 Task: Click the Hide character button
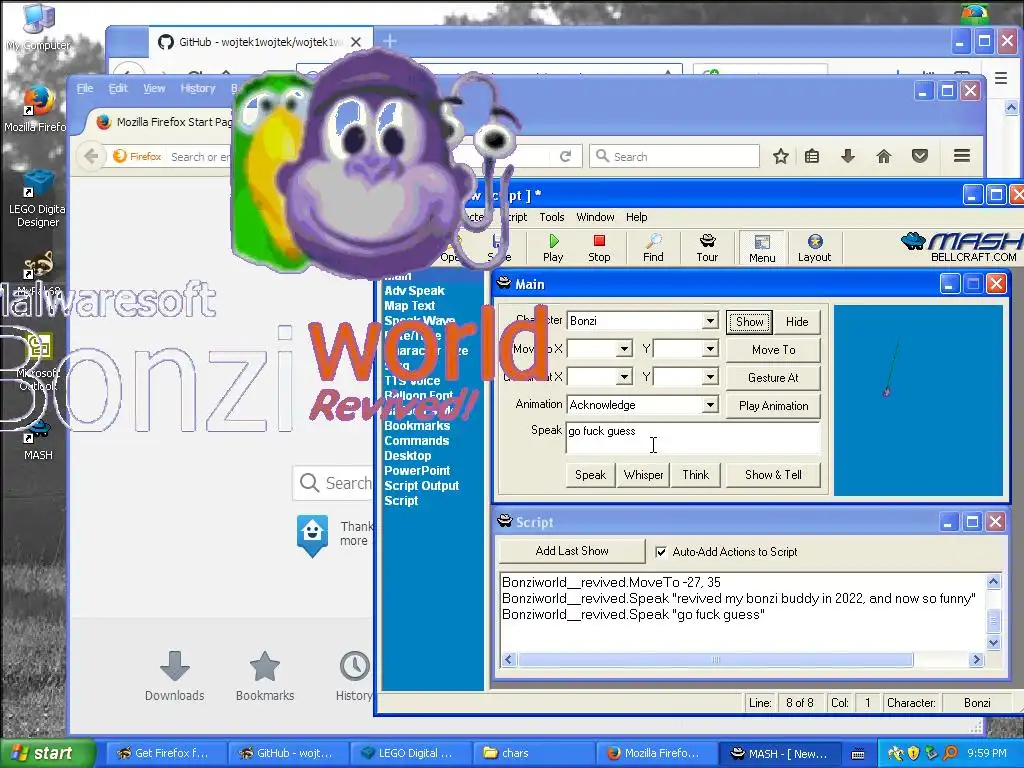click(x=797, y=321)
